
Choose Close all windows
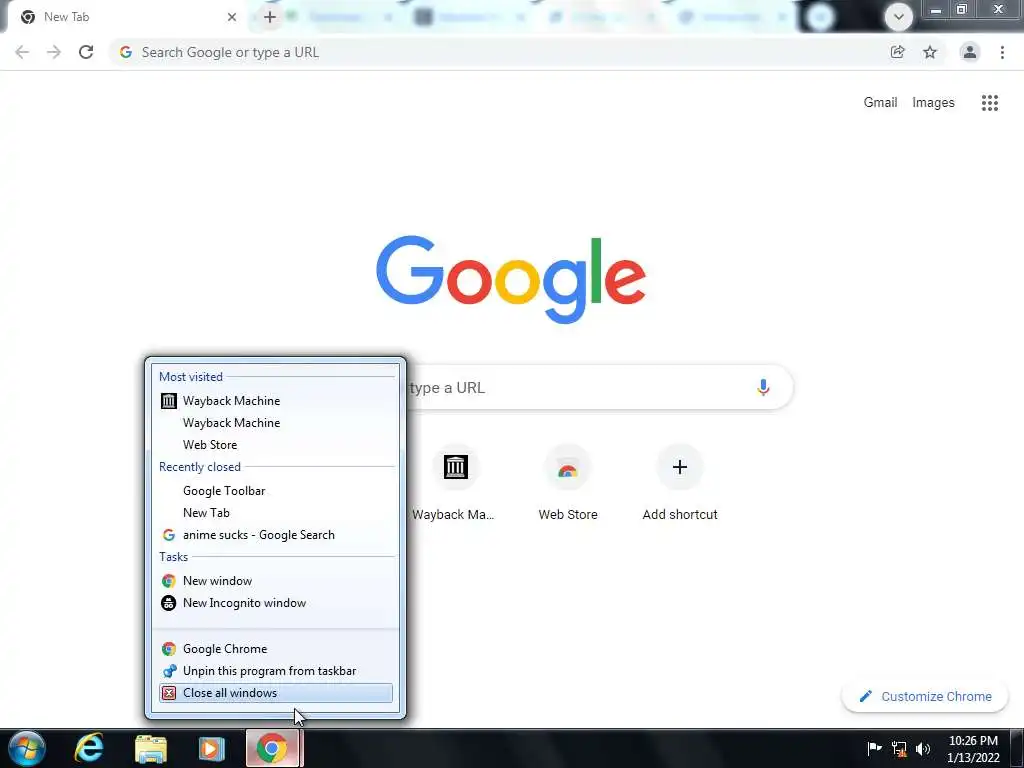pos(276,693)
